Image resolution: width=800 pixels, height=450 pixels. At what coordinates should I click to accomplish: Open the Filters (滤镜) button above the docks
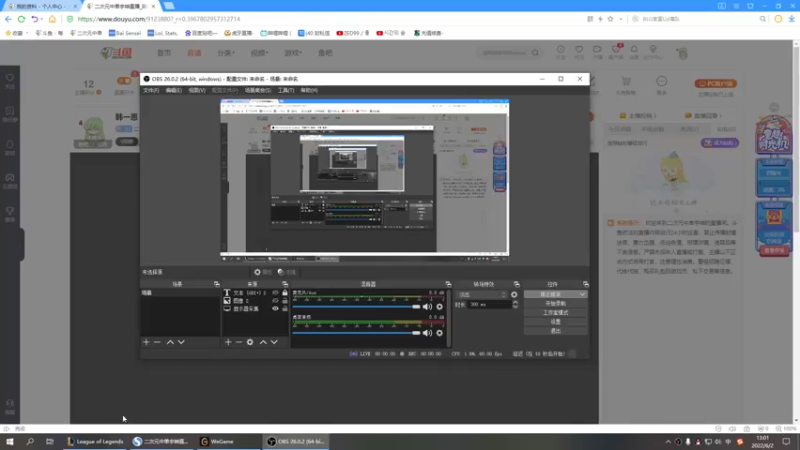pyautogui.click(x=287, y=272)
